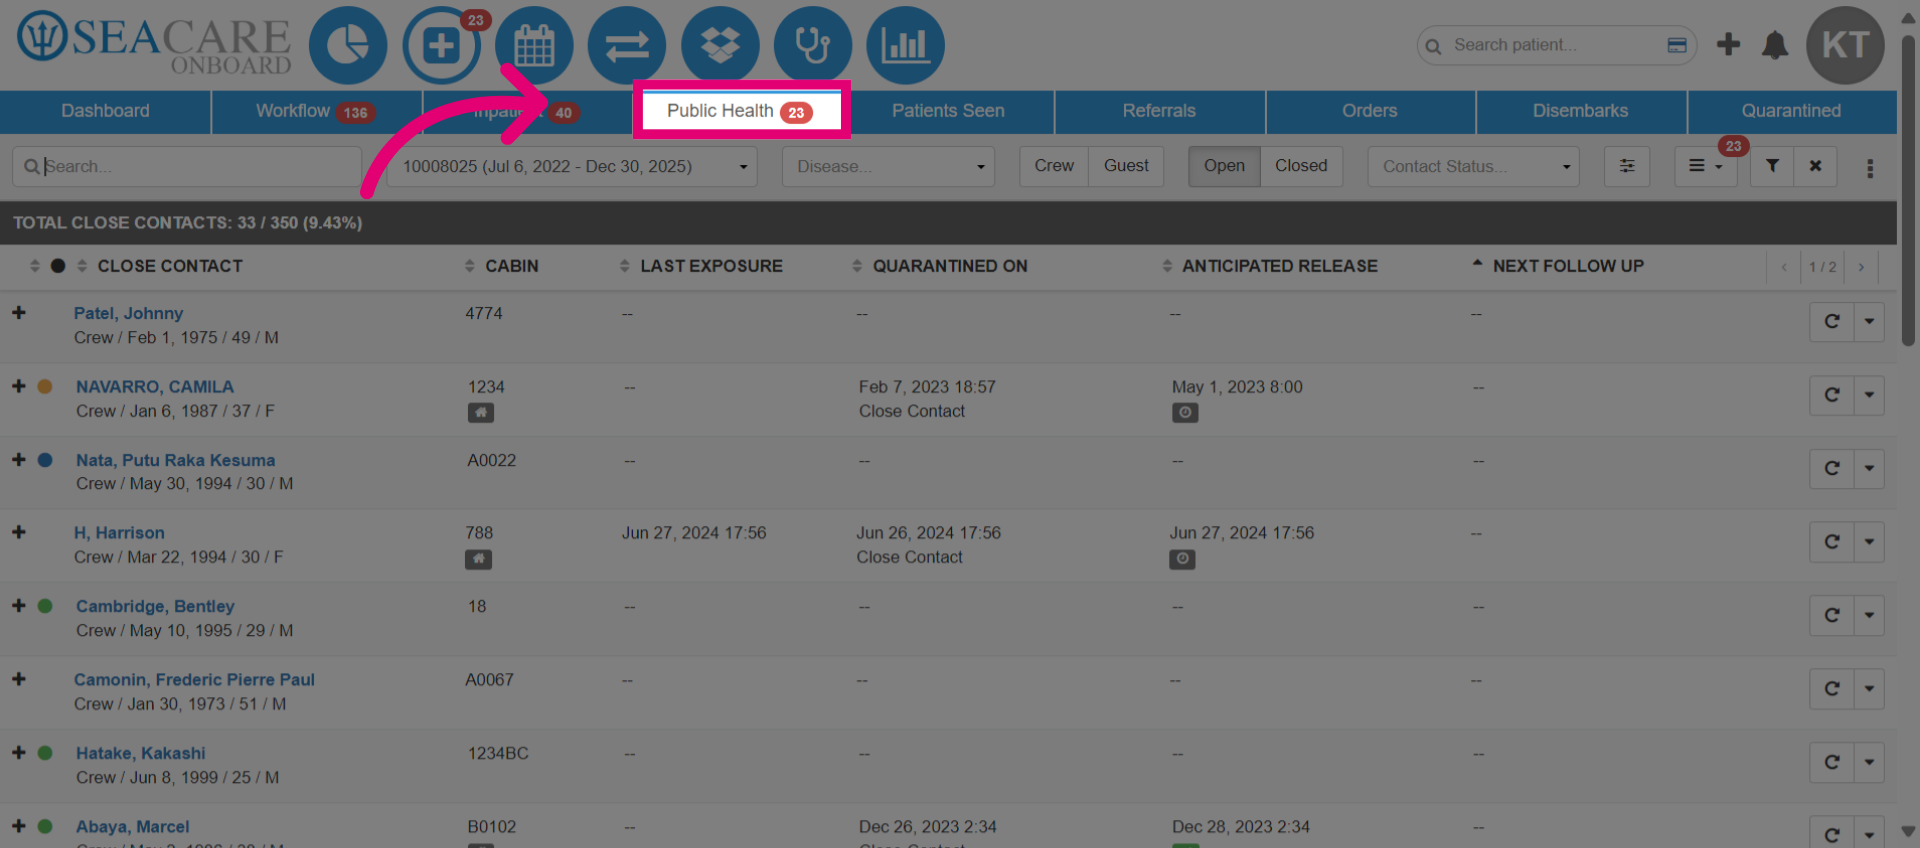Open Hatake, Kakashi patient link
The height and width of the screenshot is (848, 1920).
point(141,753)
